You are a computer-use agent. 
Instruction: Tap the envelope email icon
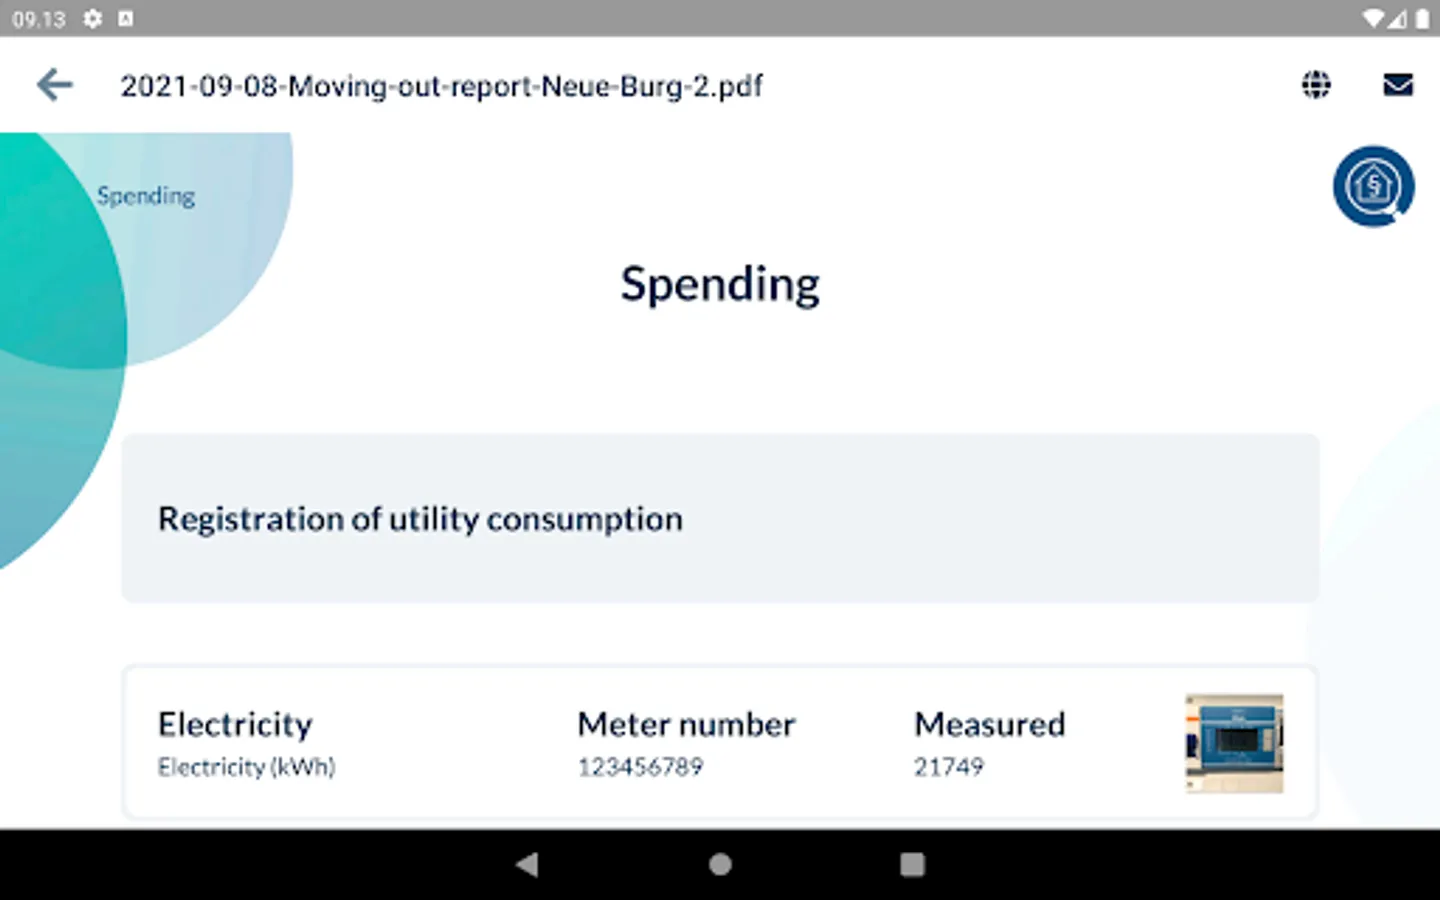point(1398,85)
